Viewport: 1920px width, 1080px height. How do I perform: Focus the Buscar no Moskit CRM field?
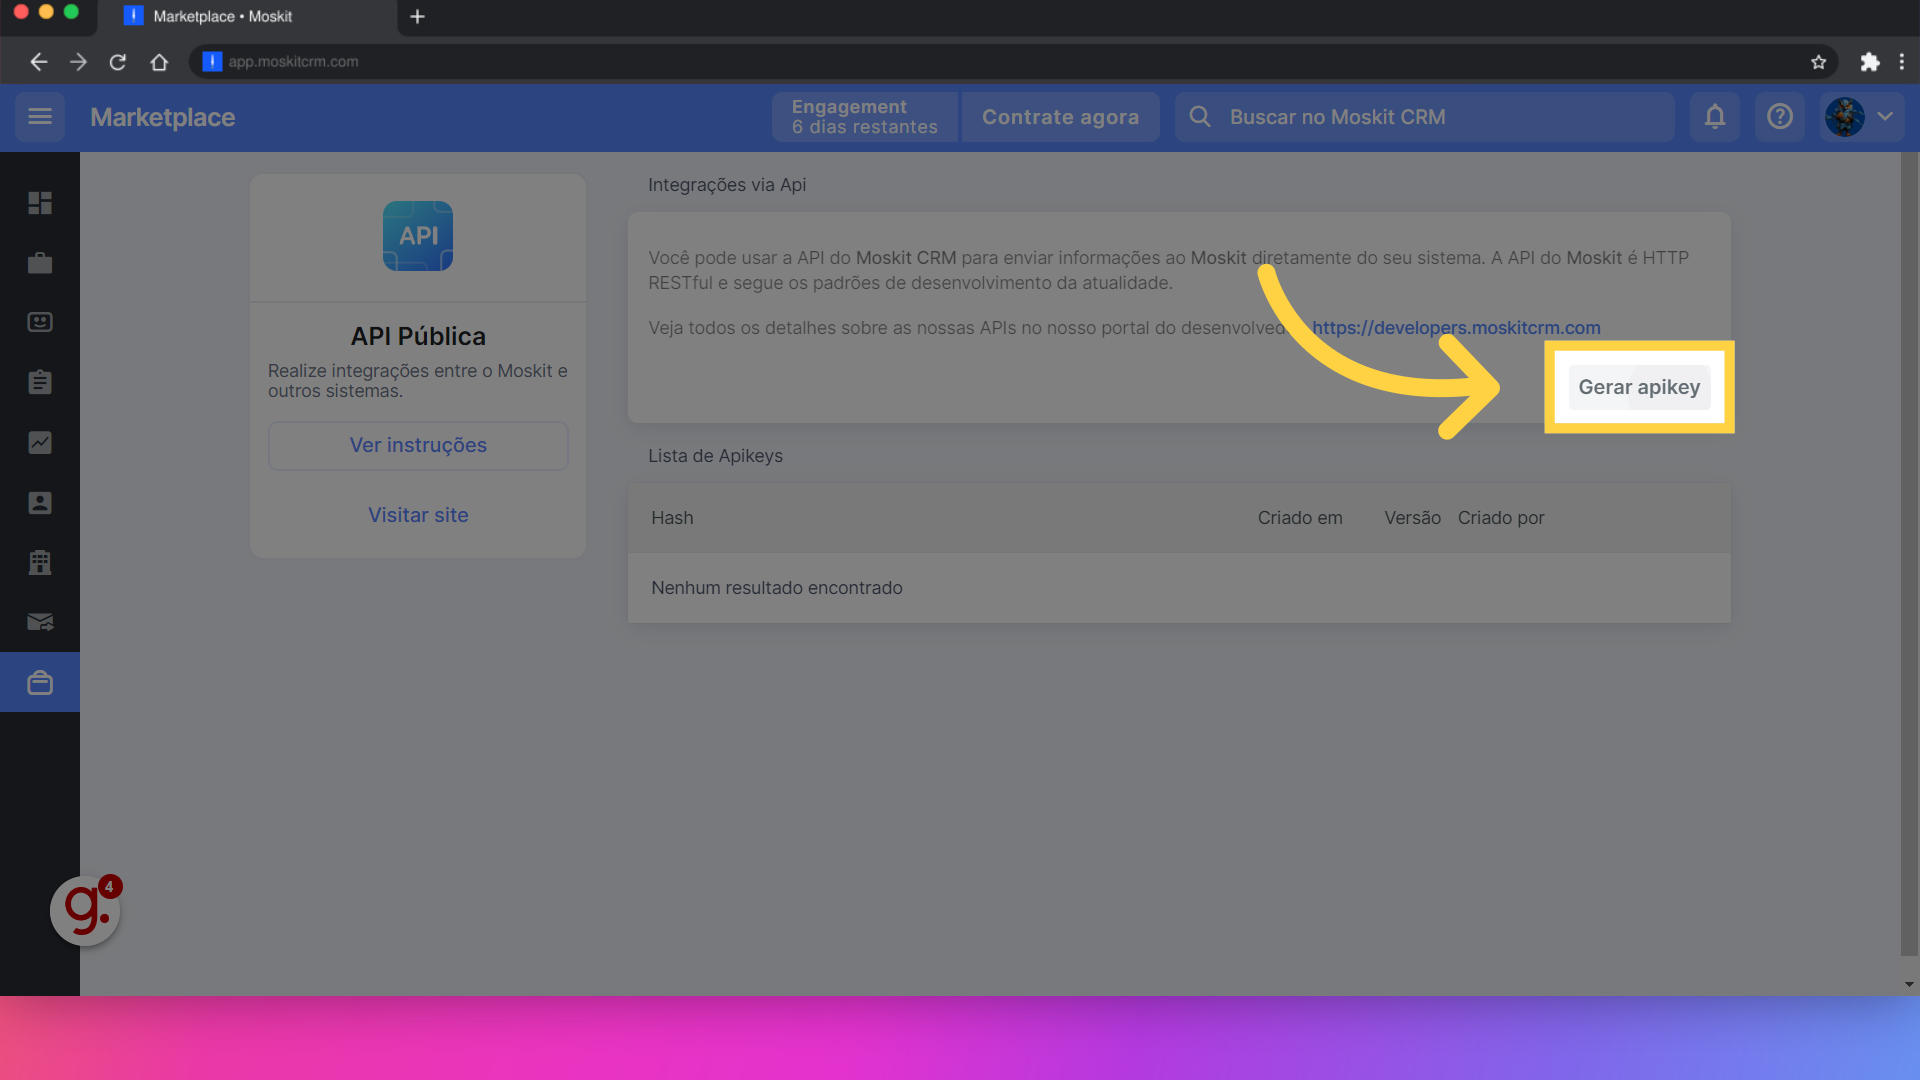pyautogui.click(x=1425, y=117)
